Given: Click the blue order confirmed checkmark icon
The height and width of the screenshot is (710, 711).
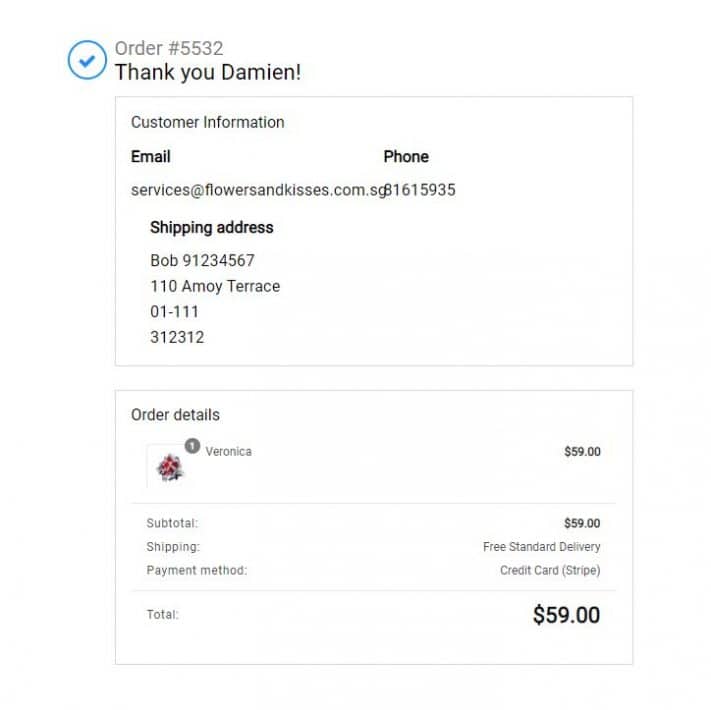Looking at the screenshot, I should pos(87,60).
